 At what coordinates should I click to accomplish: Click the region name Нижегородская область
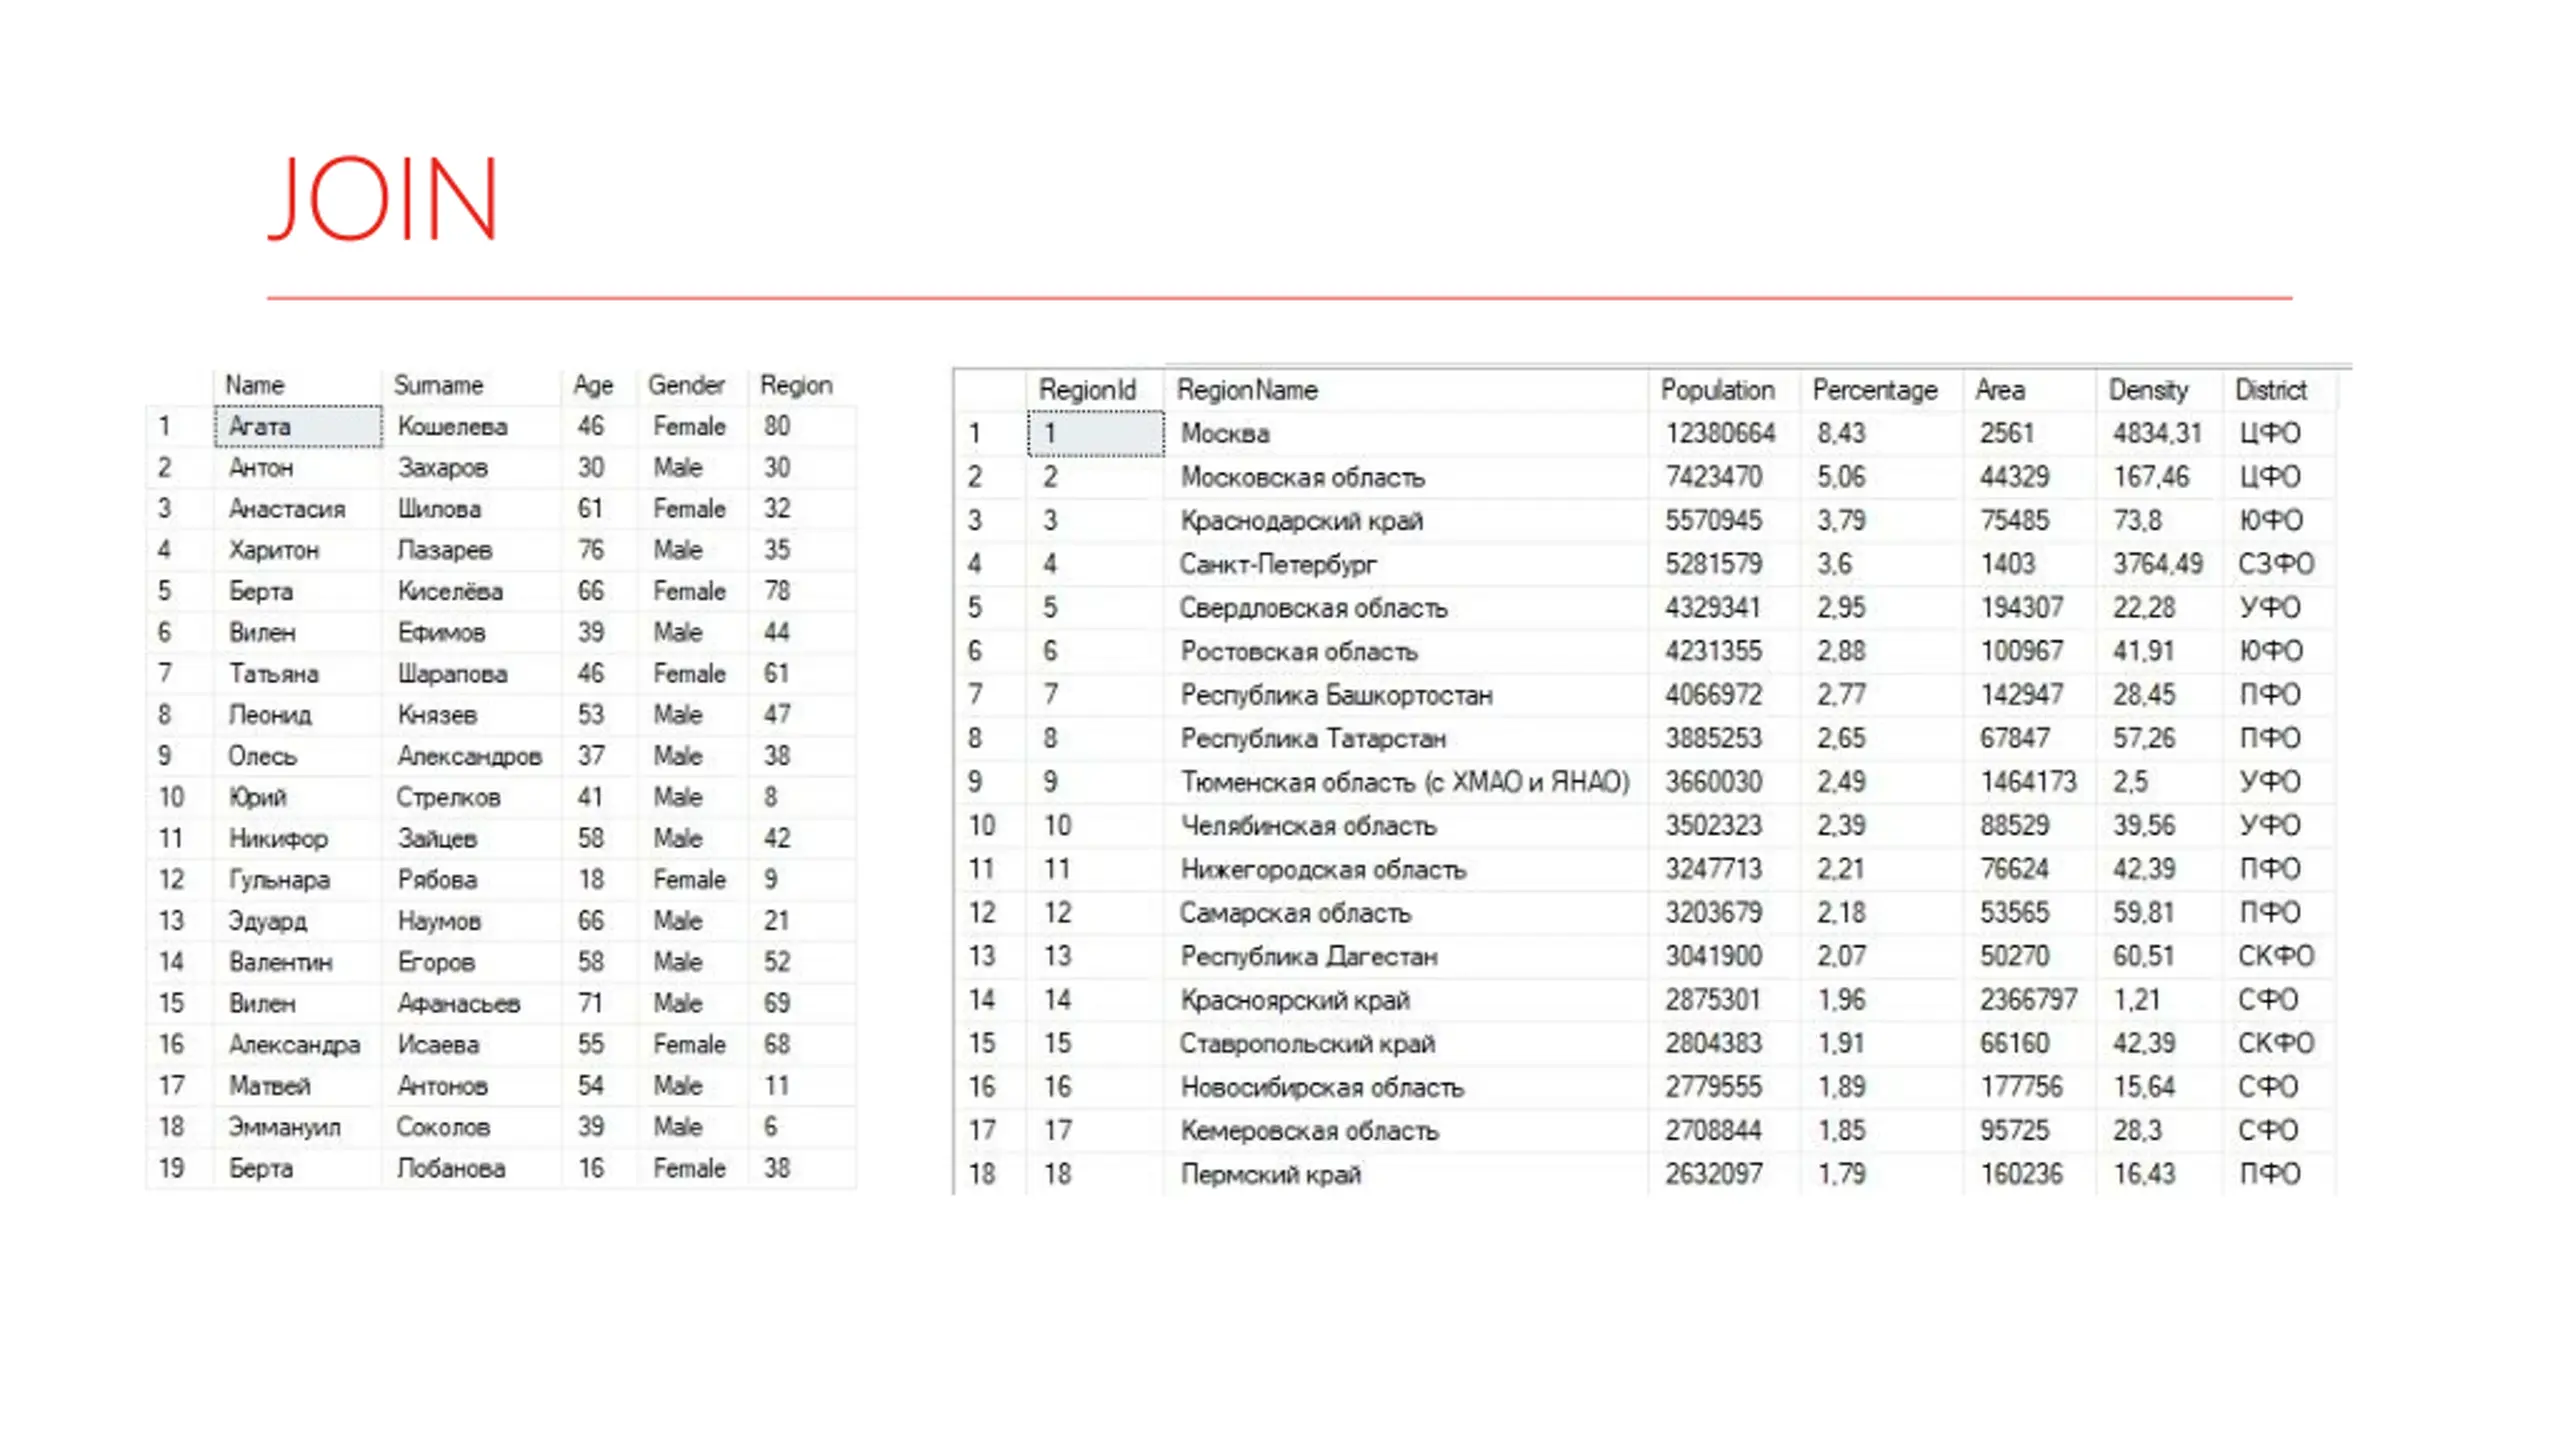(x=1323, y=870)
